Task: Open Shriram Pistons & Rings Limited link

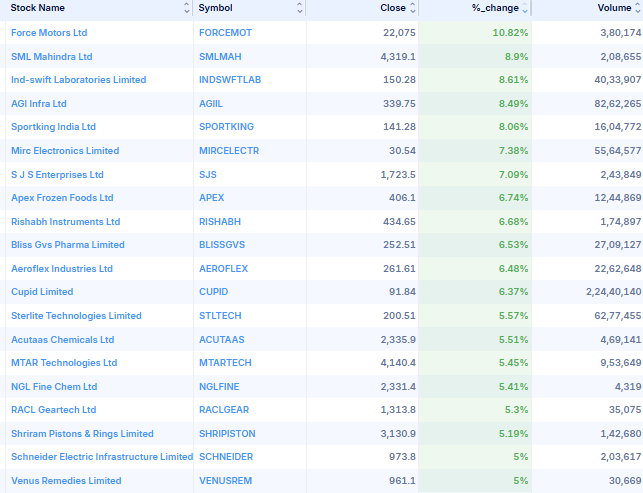Action: 82,434
